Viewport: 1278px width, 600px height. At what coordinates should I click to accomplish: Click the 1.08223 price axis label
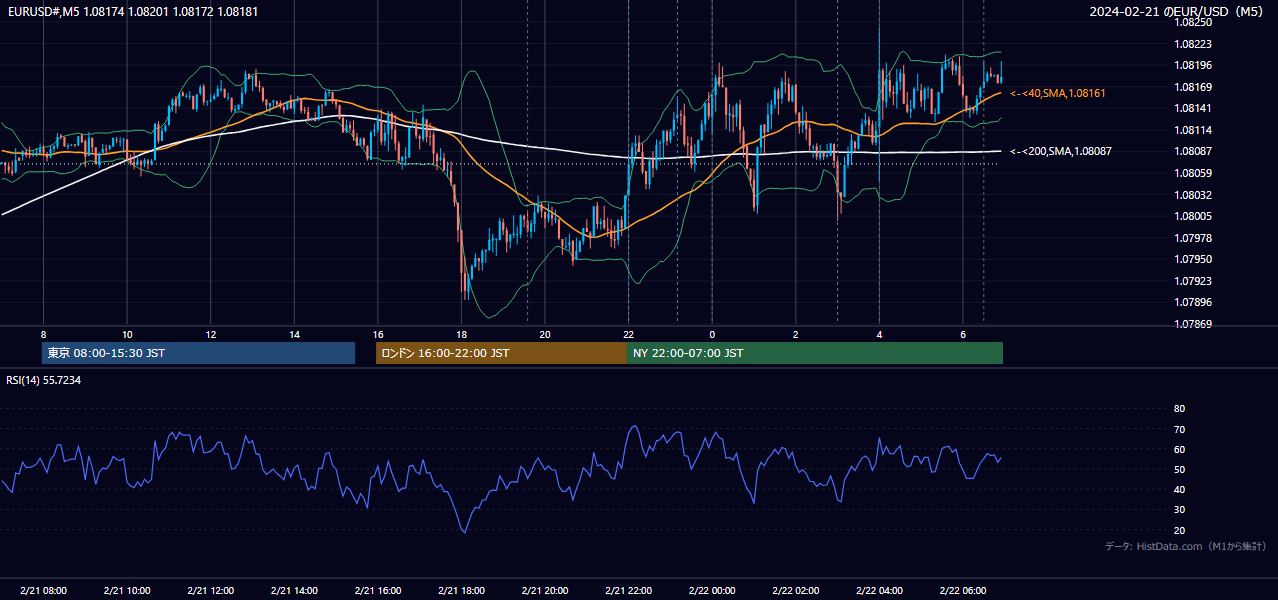click(1193, 44)
